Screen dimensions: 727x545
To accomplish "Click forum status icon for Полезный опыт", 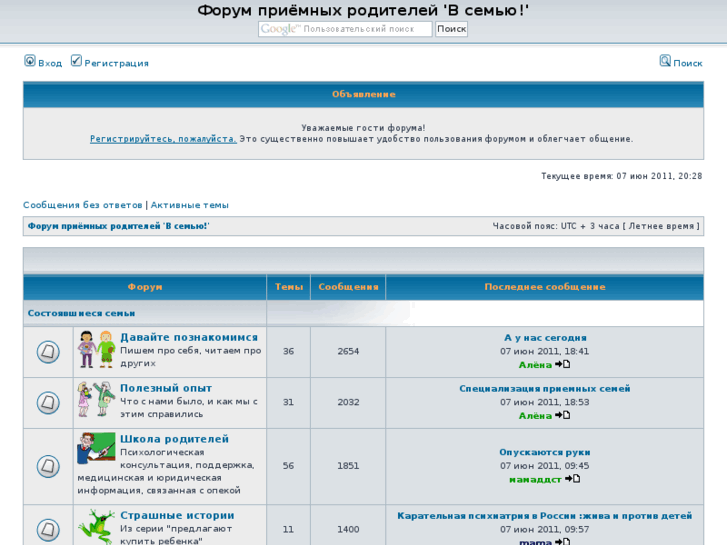I will point(48,403).
